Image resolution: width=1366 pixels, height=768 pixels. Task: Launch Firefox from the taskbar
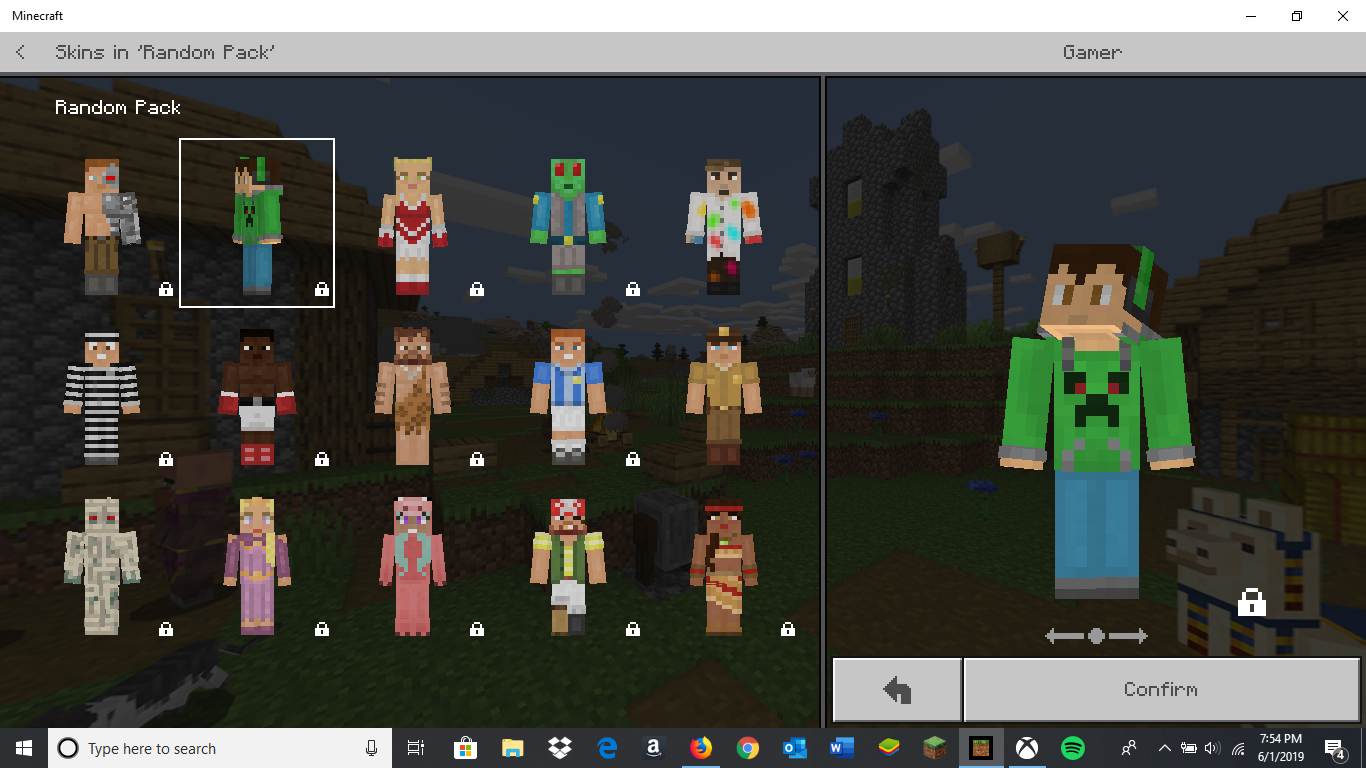(700, 748)
